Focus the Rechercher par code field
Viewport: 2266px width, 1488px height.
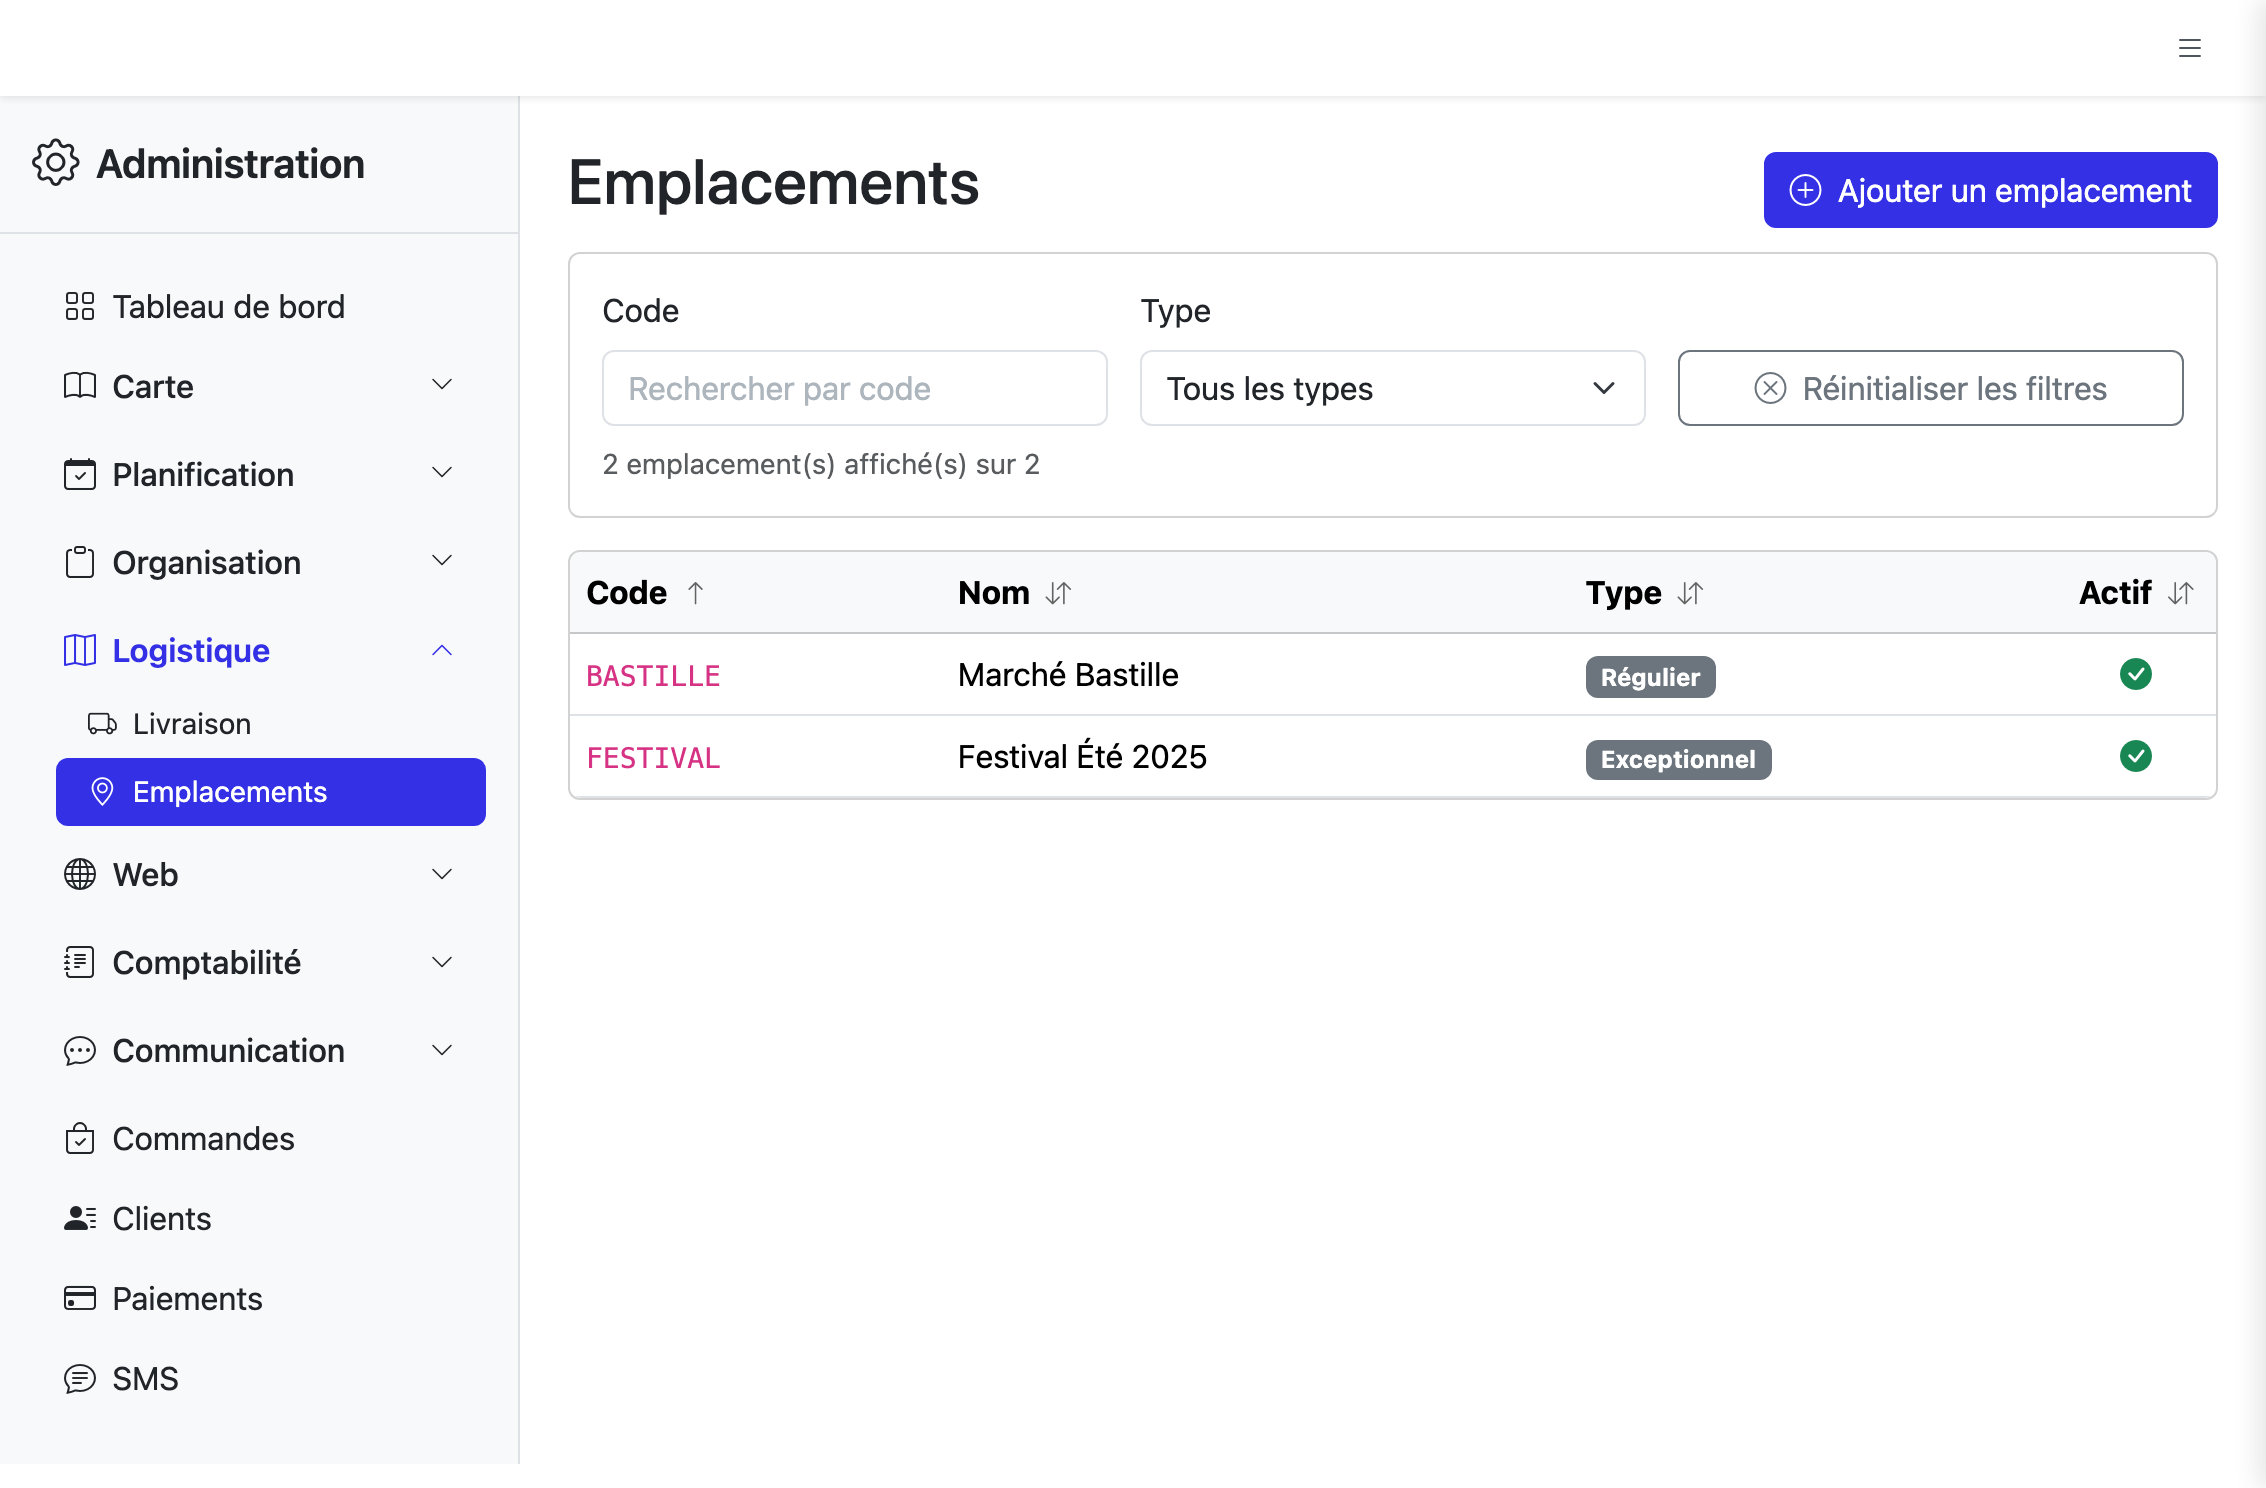pyautogui.click(x=854, y=388)
